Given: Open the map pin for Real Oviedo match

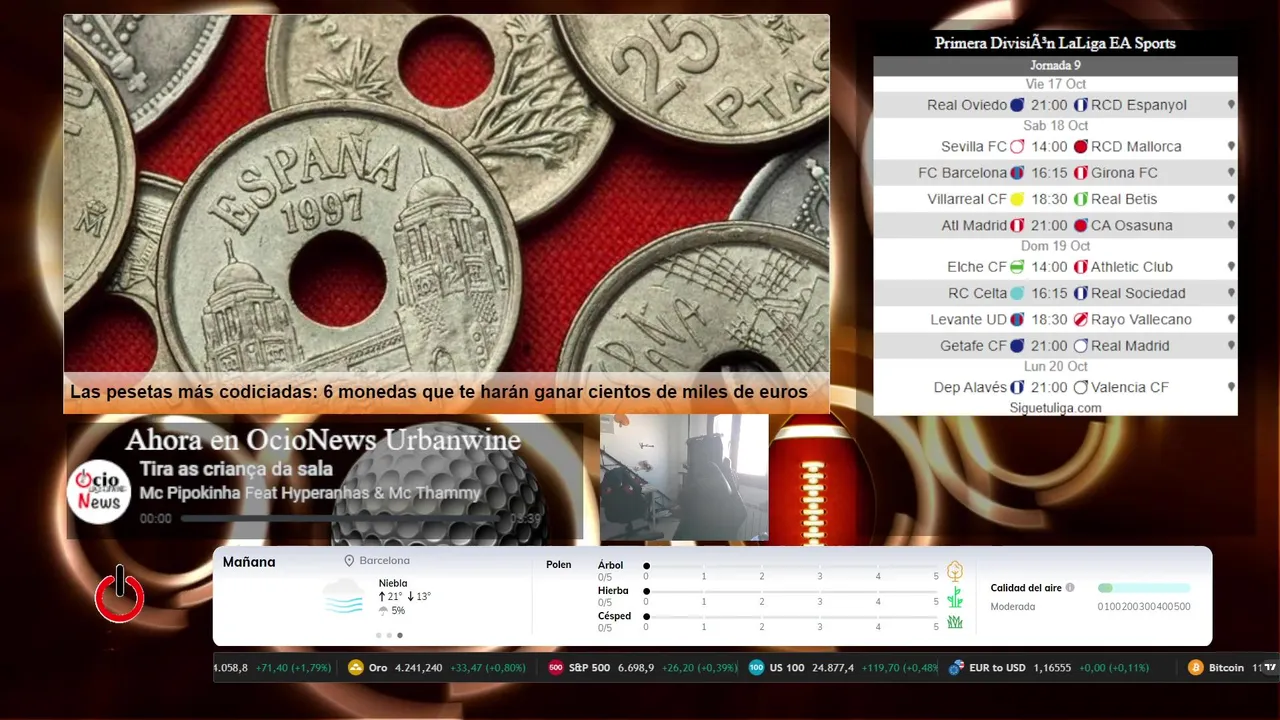Looking at the screenshot, I should 1231,105.
